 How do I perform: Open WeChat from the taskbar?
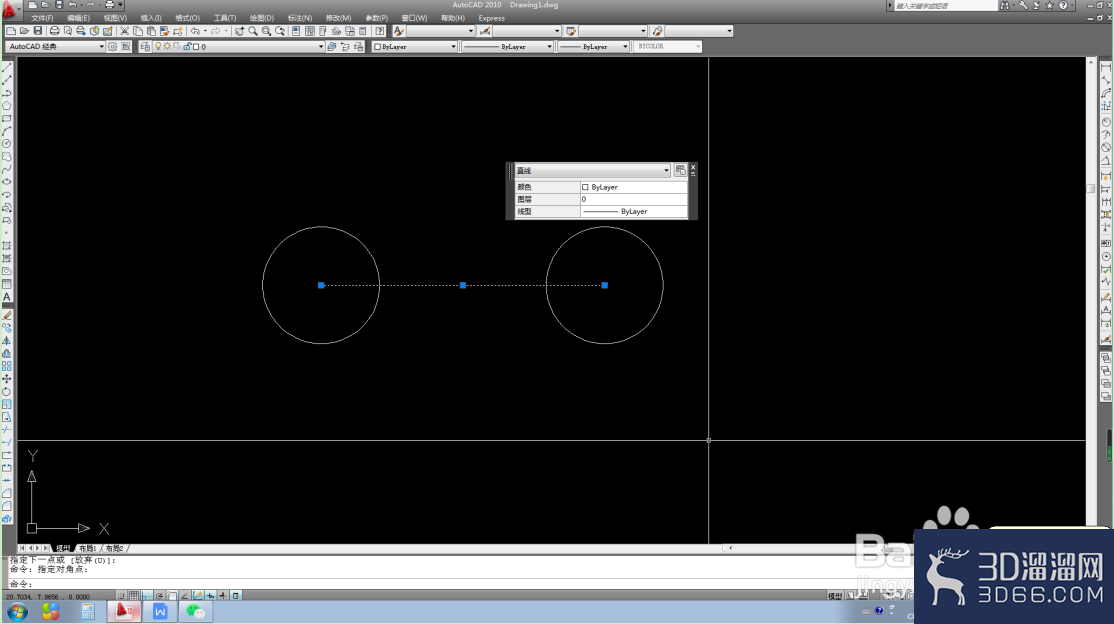point(195,611)
